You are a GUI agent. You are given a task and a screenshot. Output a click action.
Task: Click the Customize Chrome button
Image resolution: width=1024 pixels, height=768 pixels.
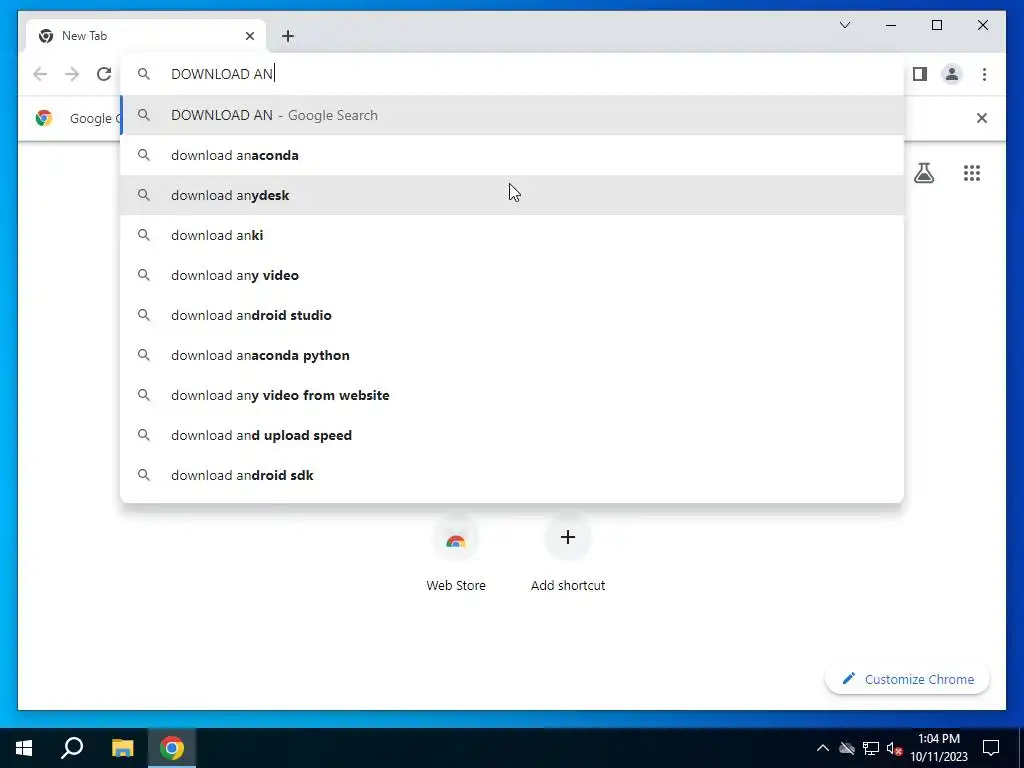pos(907,679)
